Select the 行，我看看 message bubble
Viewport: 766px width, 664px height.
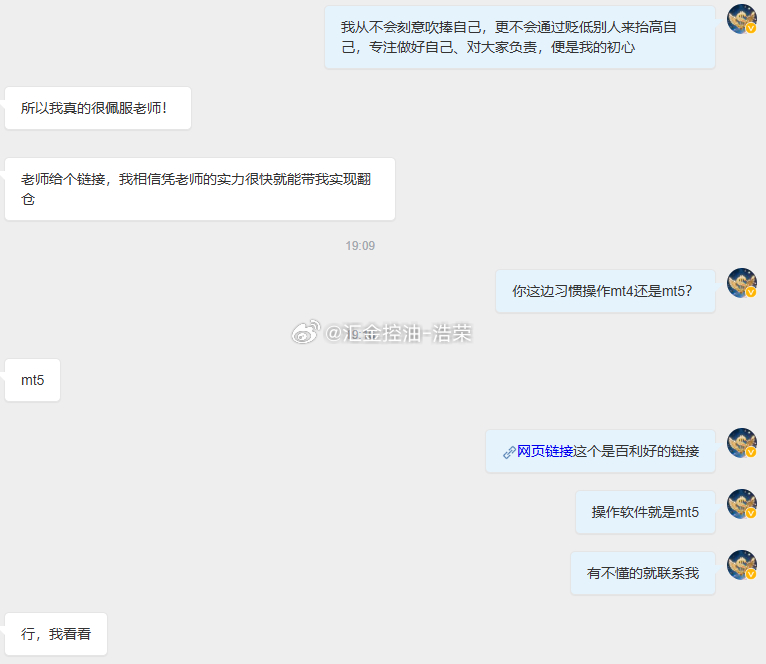click(56, 634)
